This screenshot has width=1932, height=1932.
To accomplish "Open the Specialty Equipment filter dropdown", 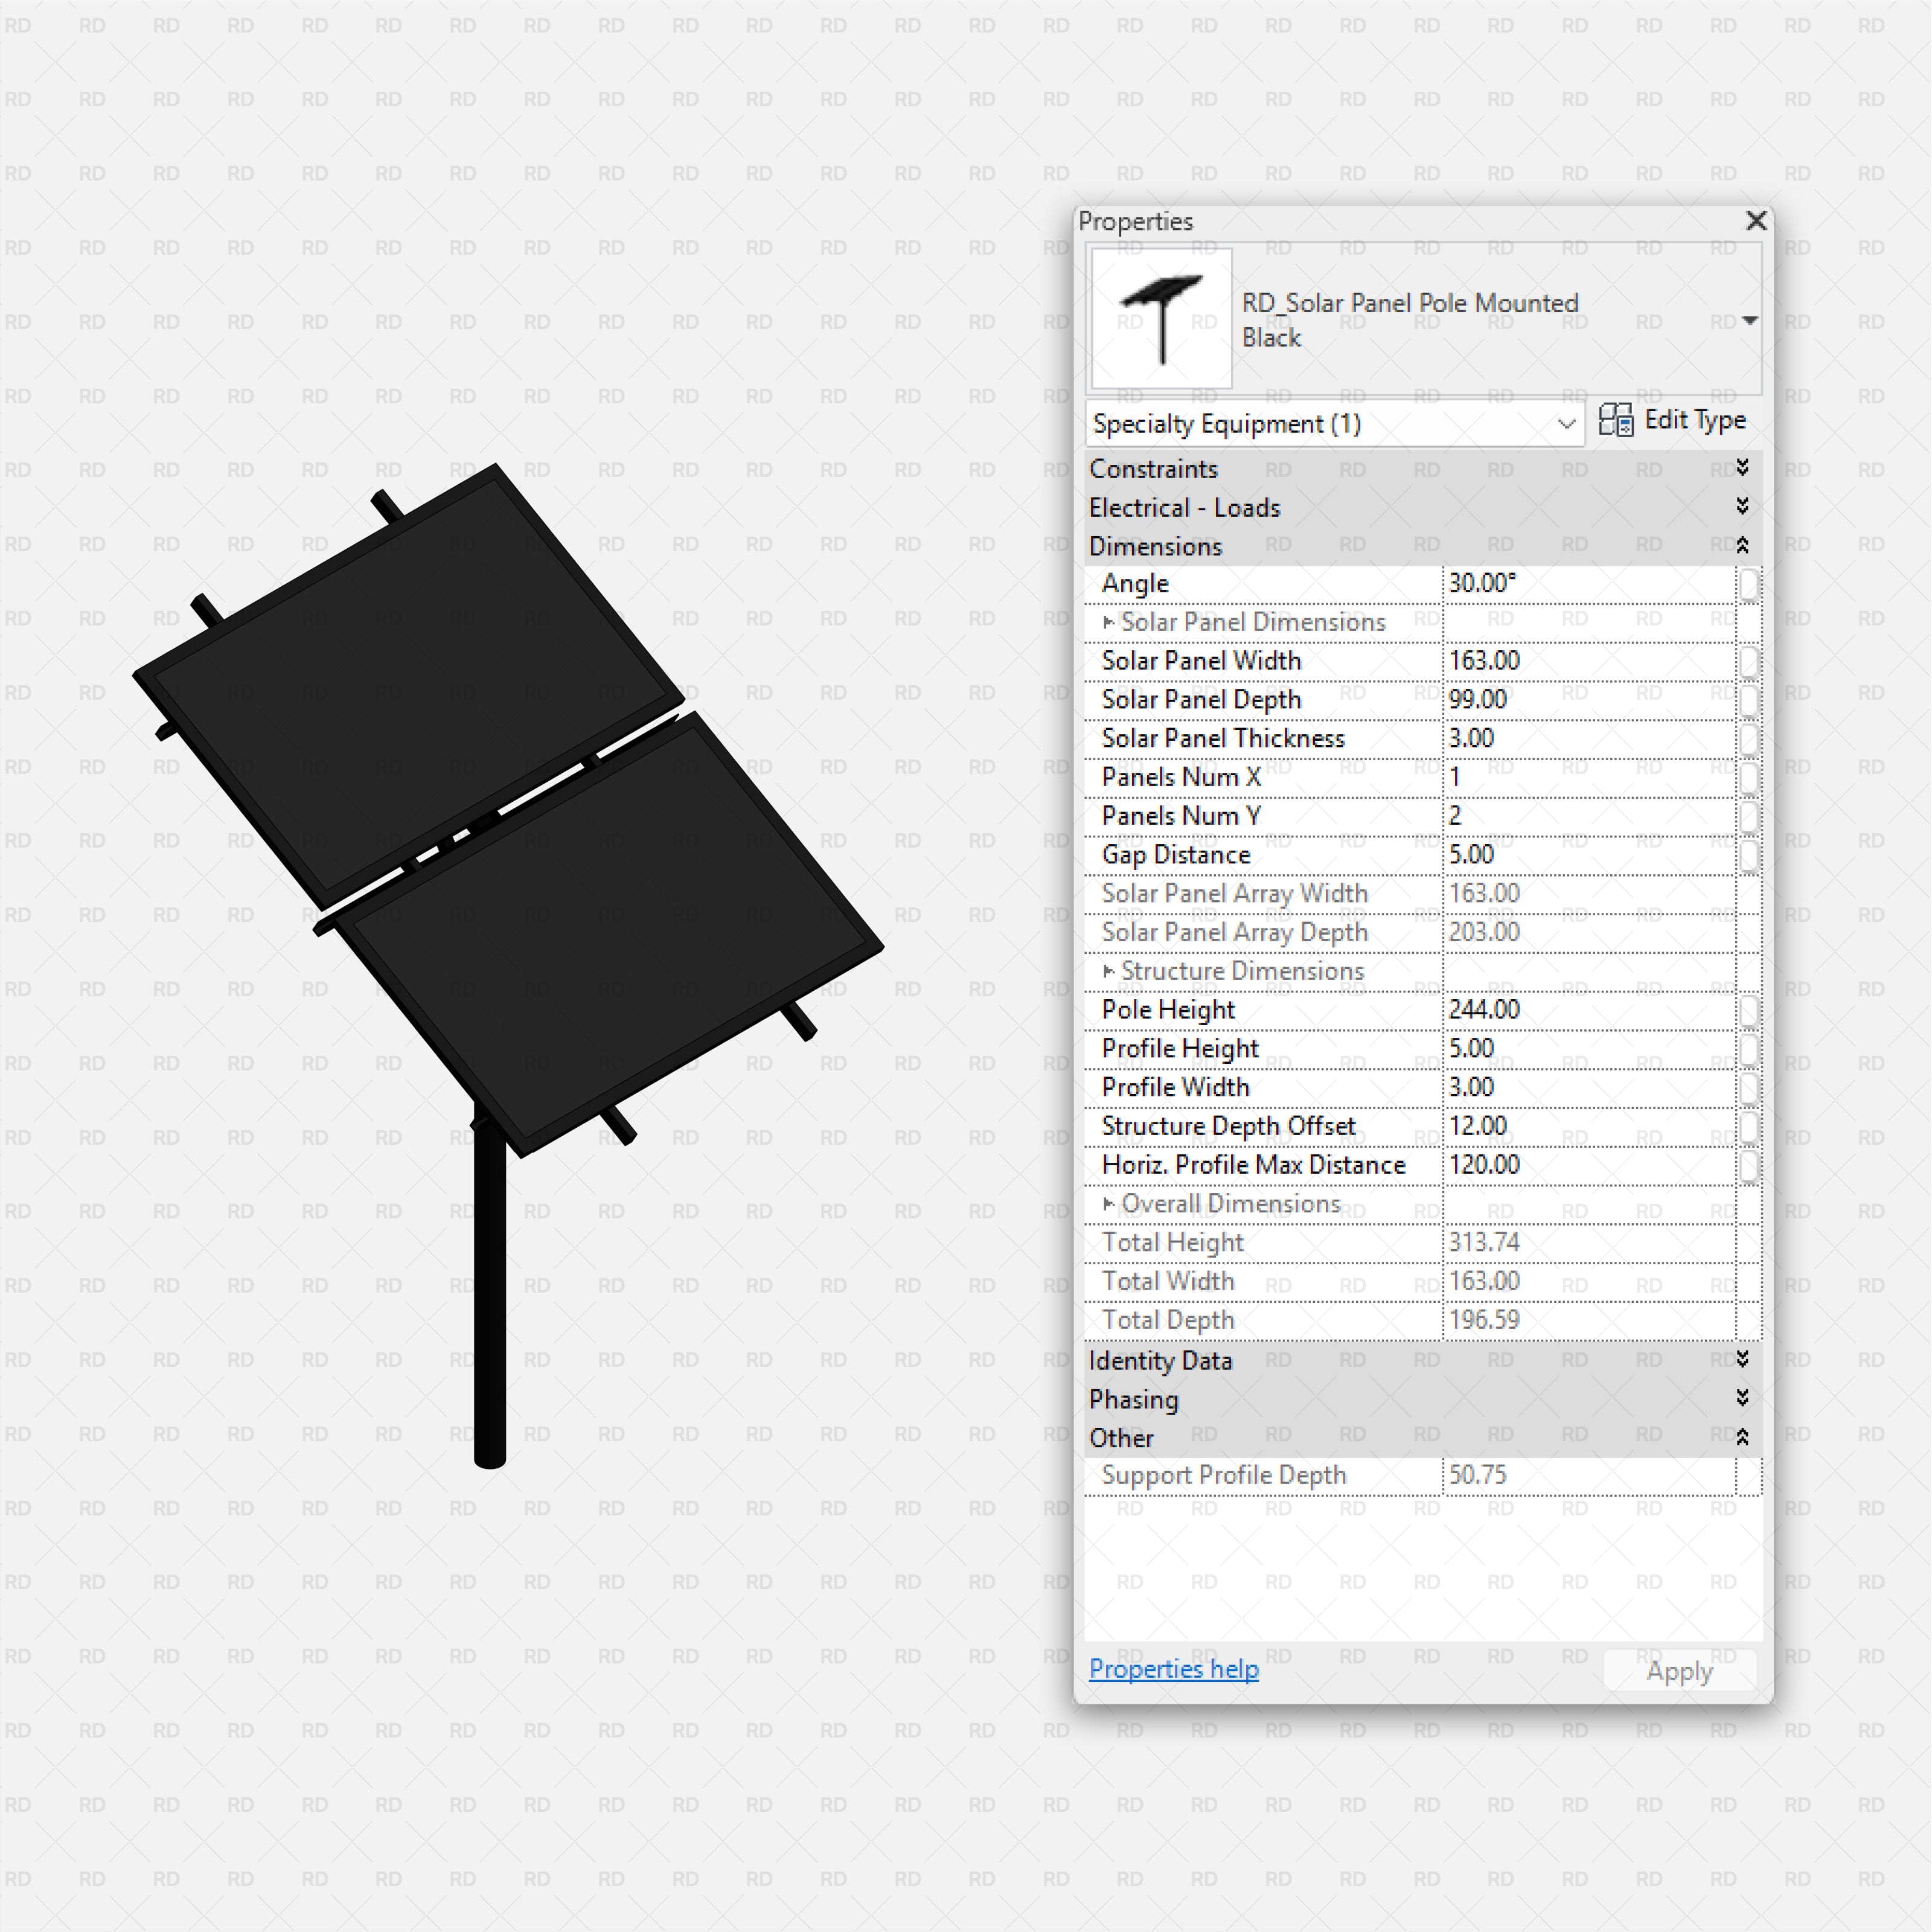I will 1566,424.
